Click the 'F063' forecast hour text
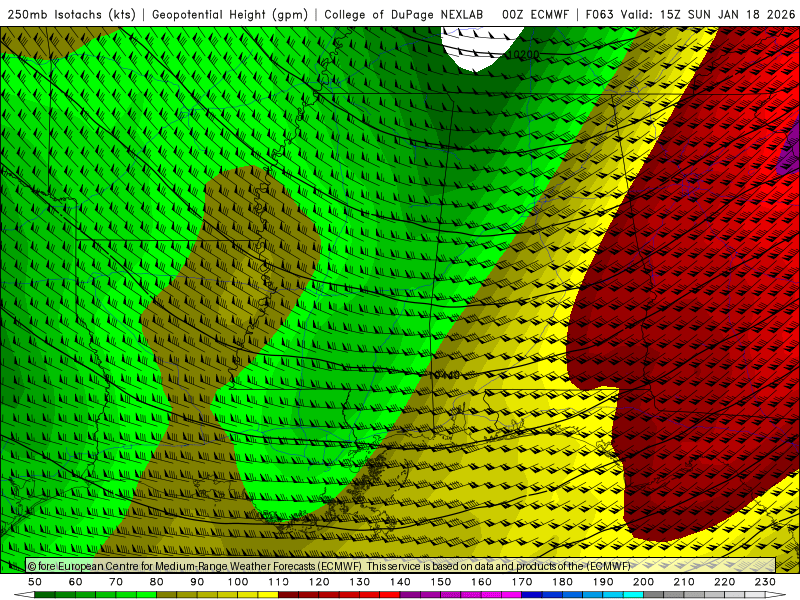 point(599,14)
